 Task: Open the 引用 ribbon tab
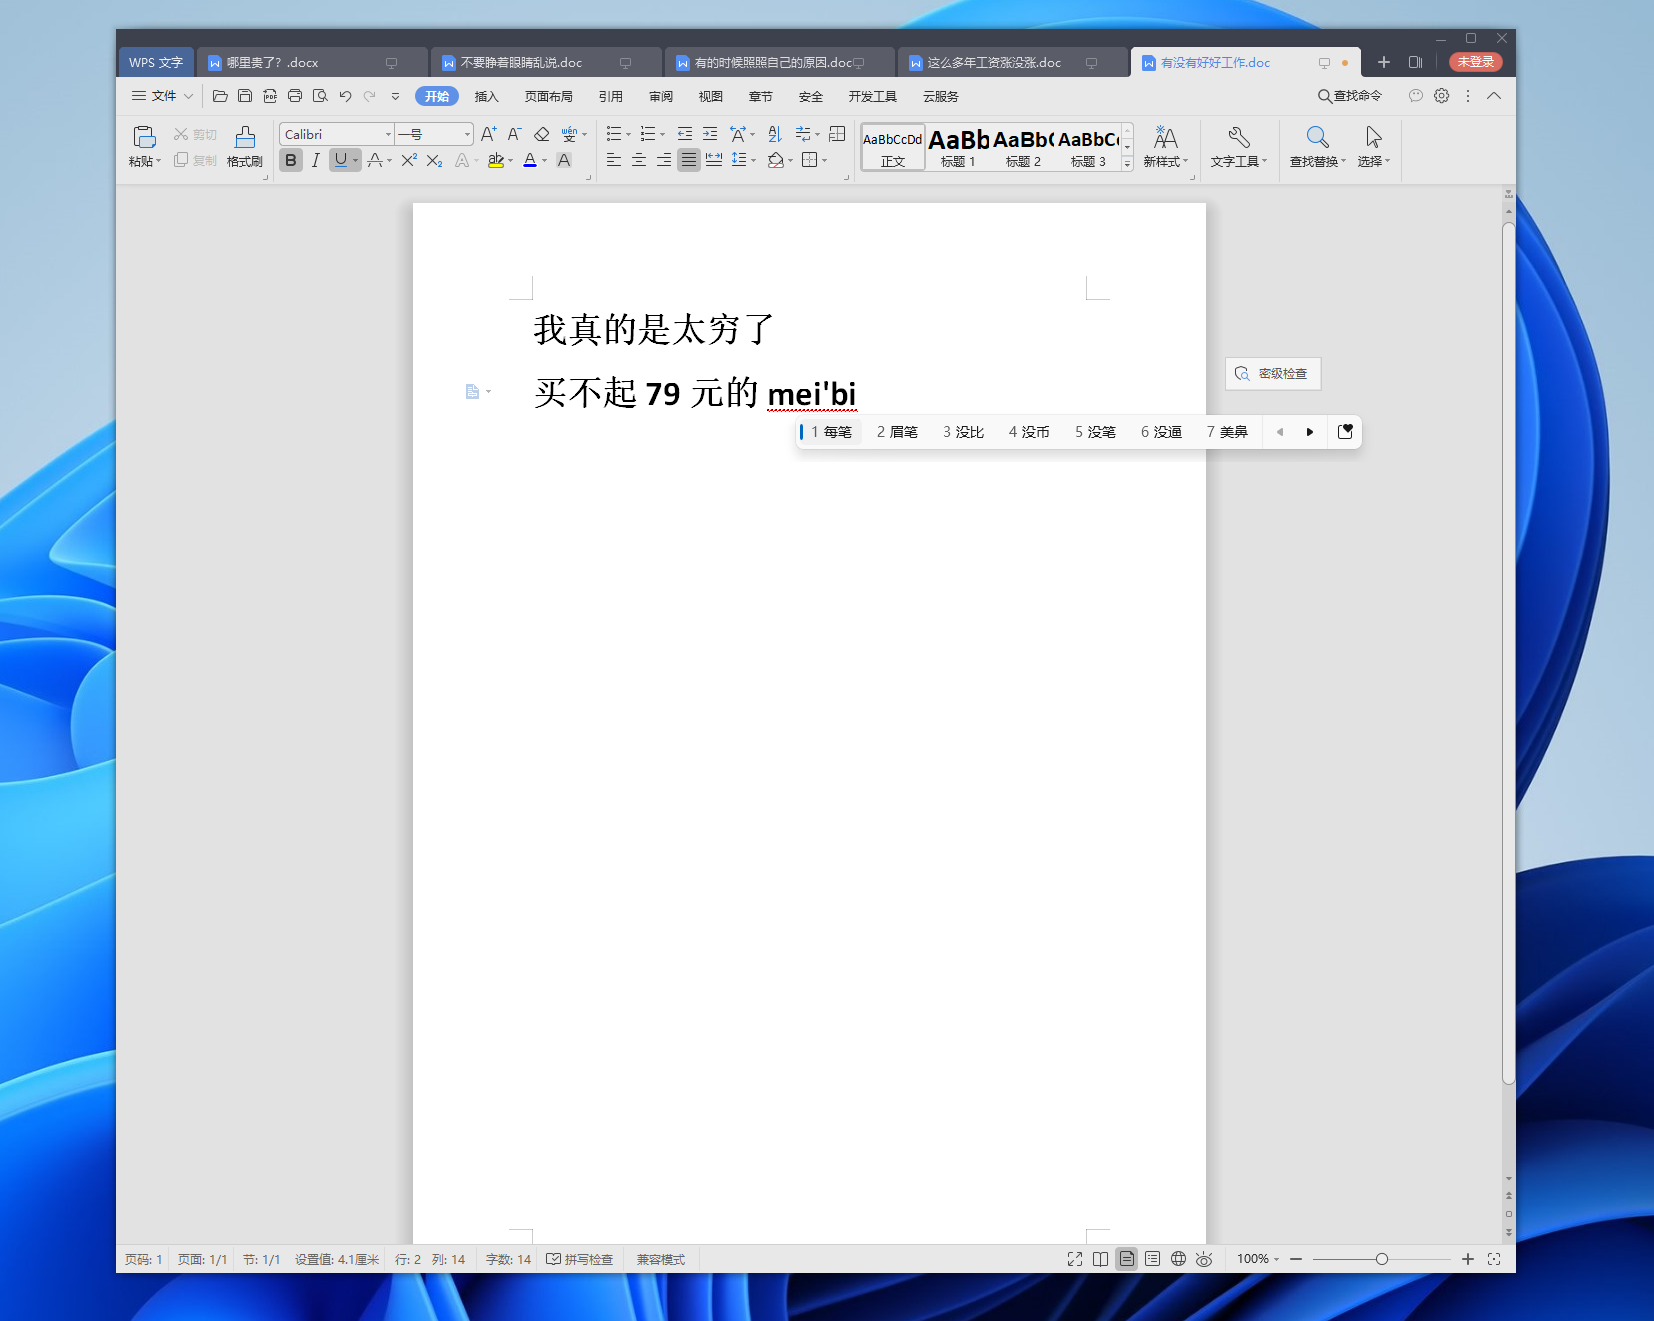point(610,96)
